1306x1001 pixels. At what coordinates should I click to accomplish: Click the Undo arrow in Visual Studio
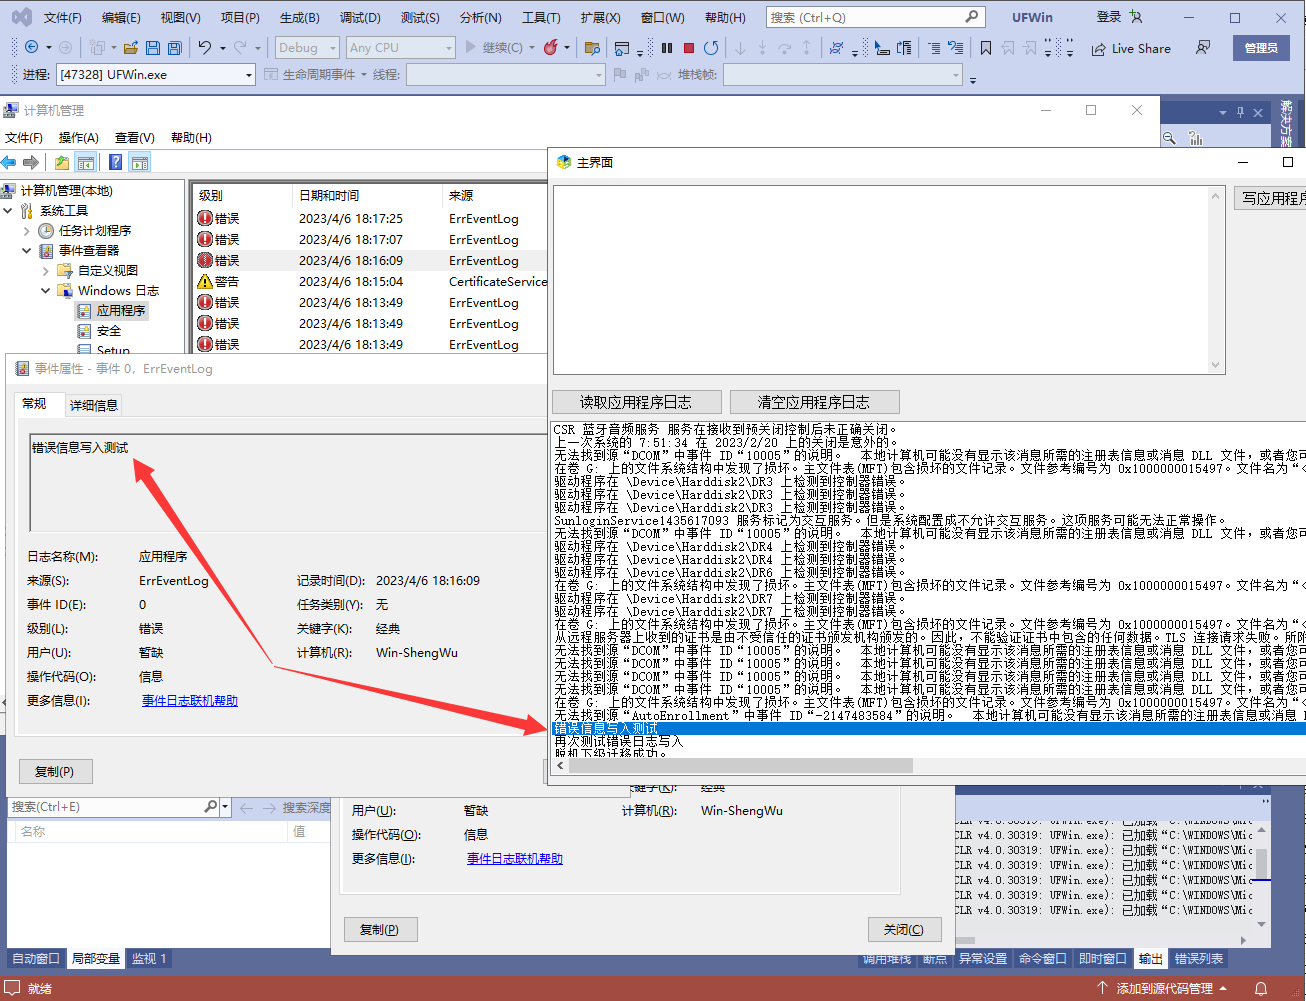point(205,47)
